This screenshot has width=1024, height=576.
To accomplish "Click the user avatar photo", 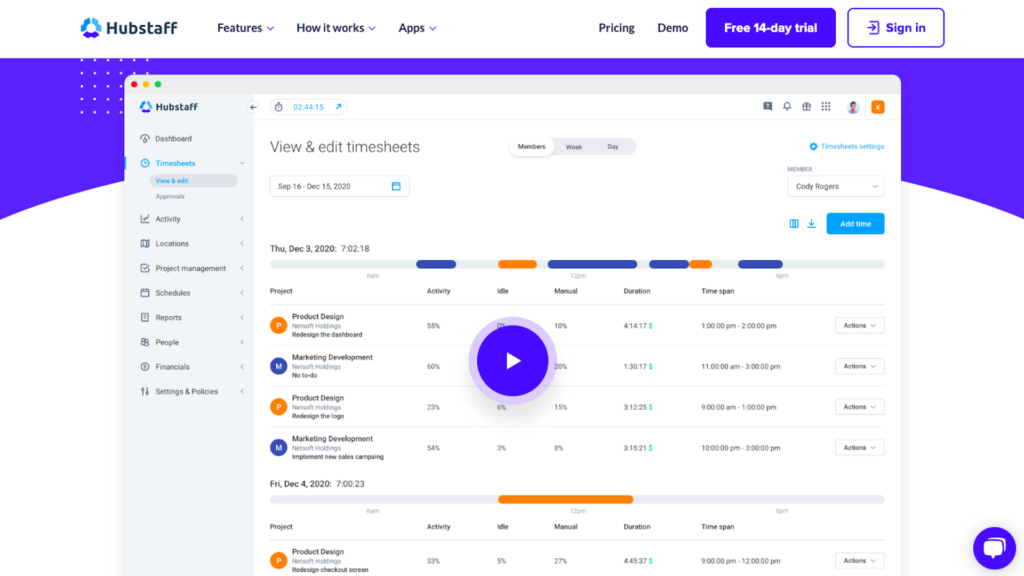I will coord(853,107).
